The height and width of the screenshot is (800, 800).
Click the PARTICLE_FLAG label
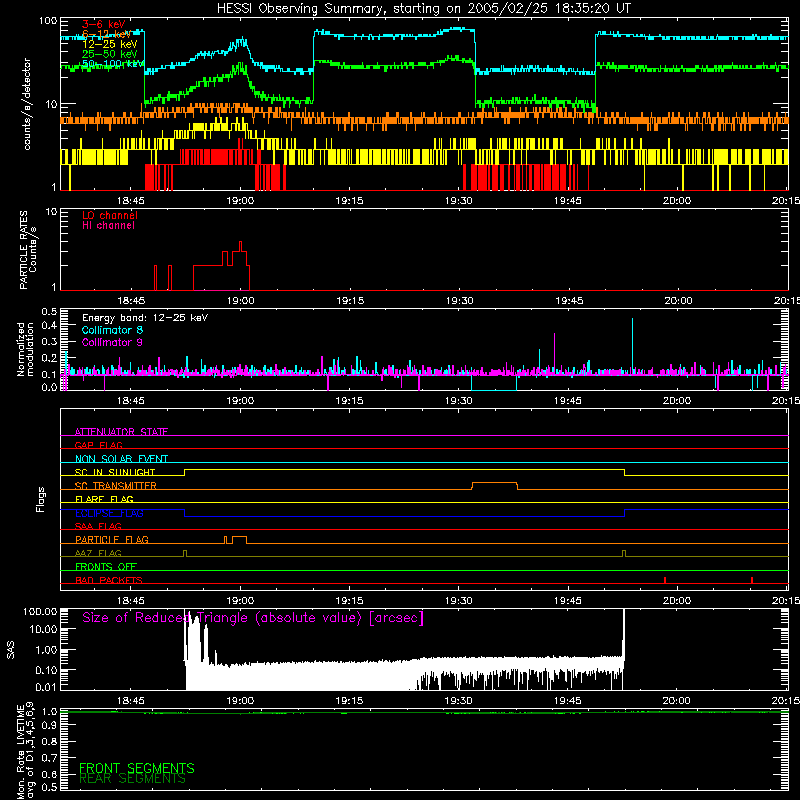coord(112,540)
